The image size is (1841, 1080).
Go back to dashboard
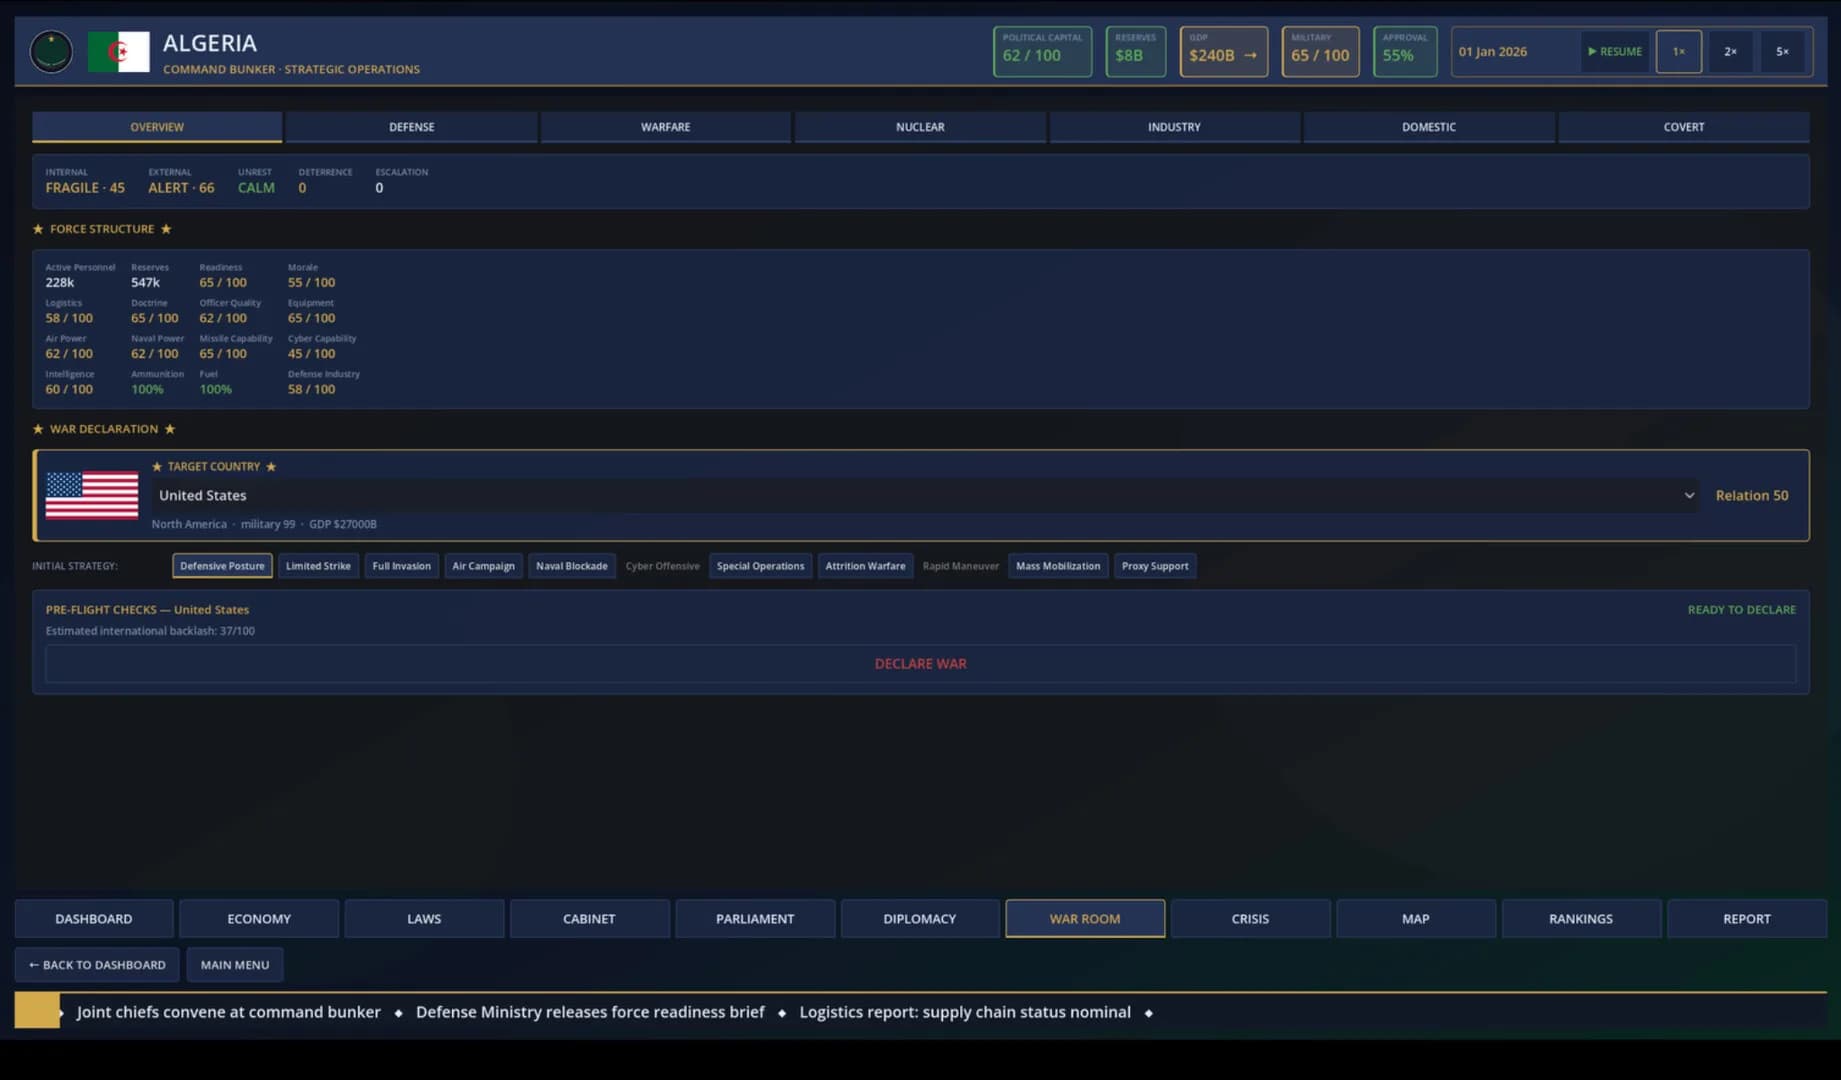coord(97,965)
